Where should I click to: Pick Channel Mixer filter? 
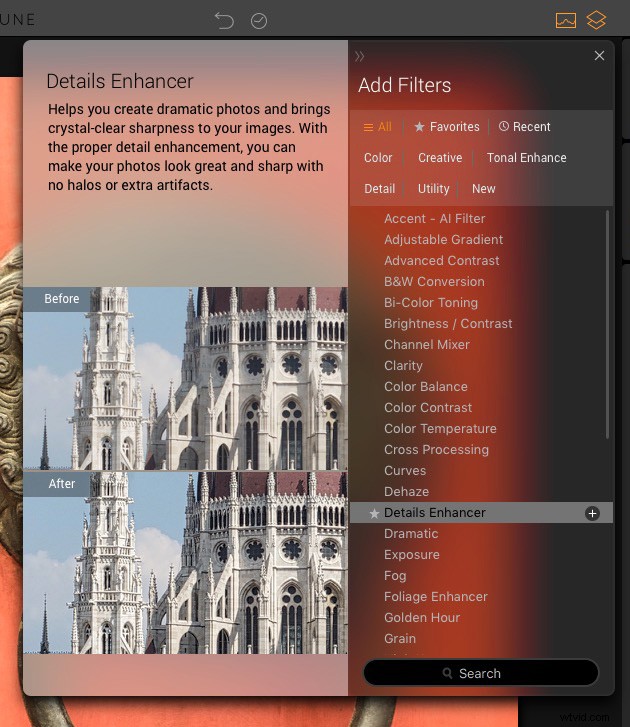coord(426,345)
